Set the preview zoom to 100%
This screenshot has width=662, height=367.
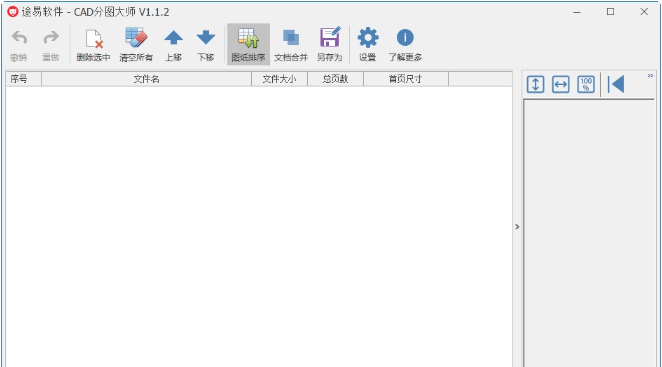pyautogui.click(x=586, y=84)
